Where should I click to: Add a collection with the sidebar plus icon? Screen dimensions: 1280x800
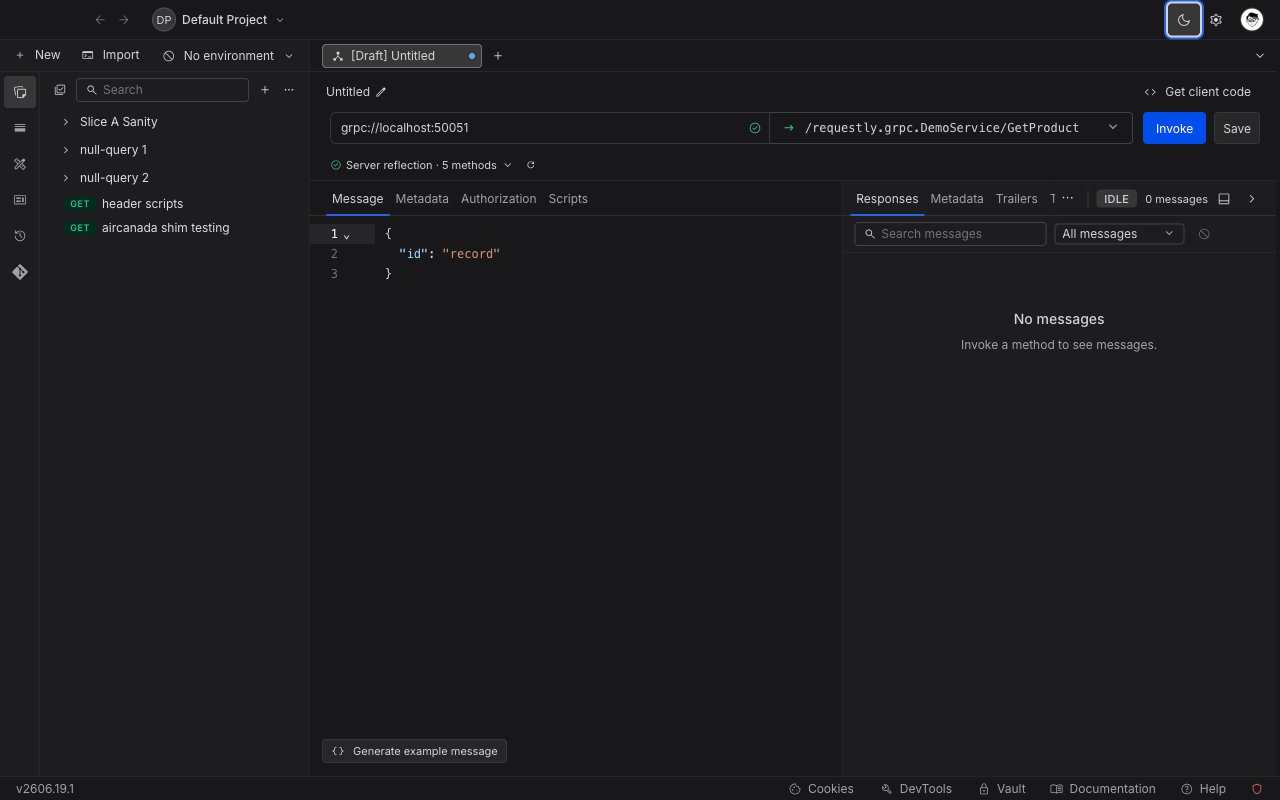(x=265, y=90)
